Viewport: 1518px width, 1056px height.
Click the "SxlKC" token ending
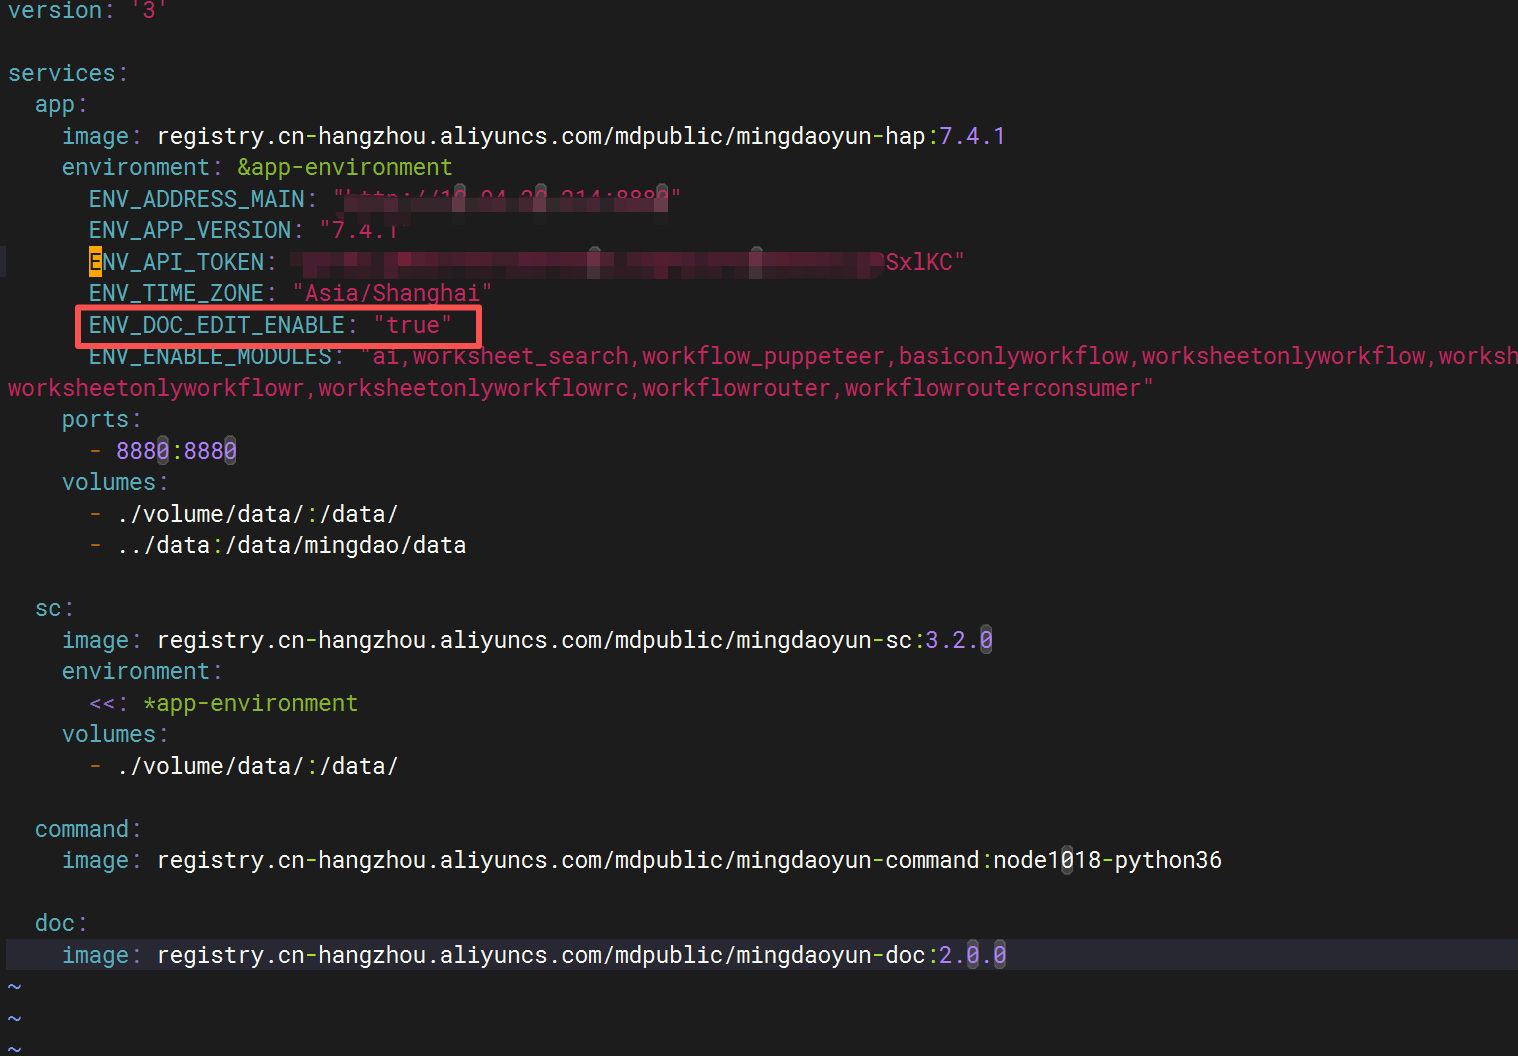919,262
